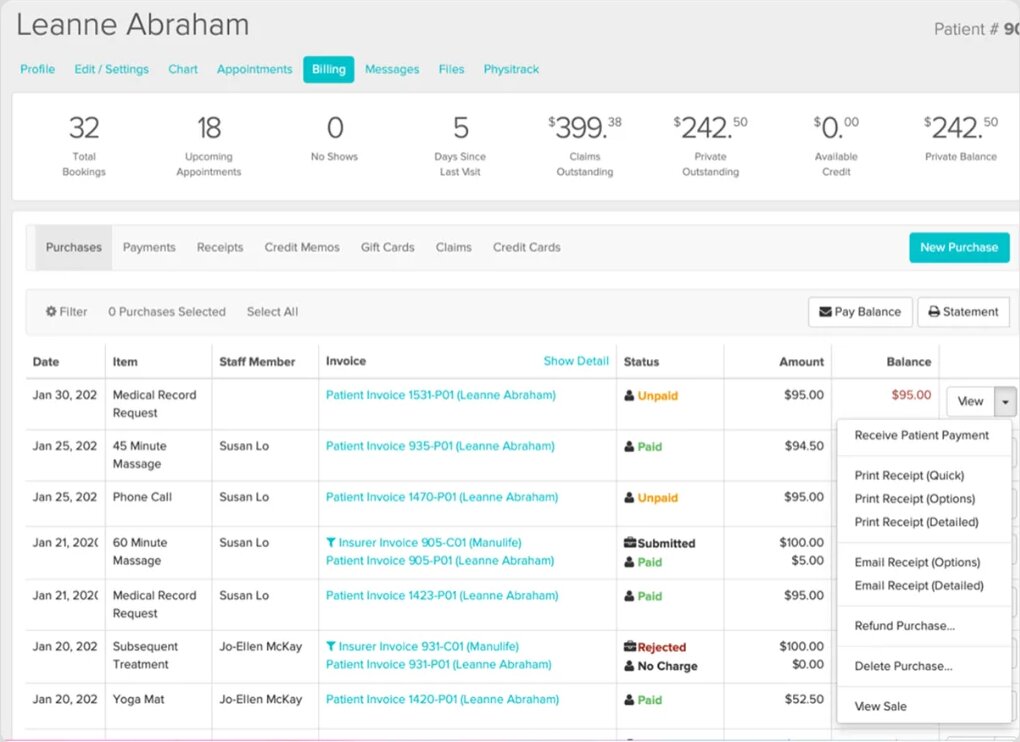Click the briefcase icon next to Submitted
The width and height of the screenshot is (1020, 742).
click(630, 543)
